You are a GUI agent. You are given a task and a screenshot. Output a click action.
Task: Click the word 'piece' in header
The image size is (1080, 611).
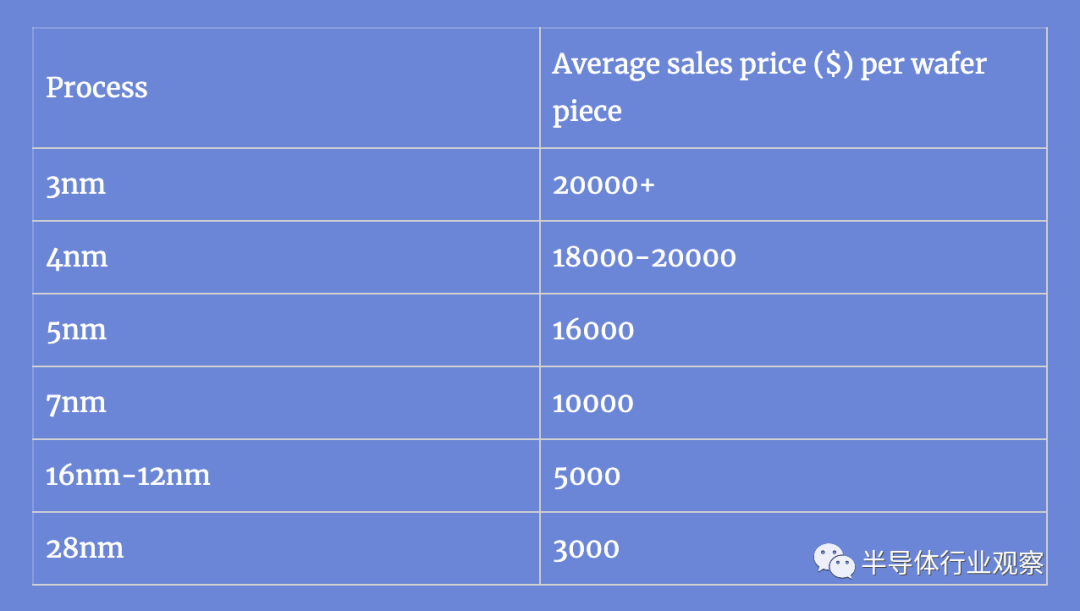tap(587, 112)
